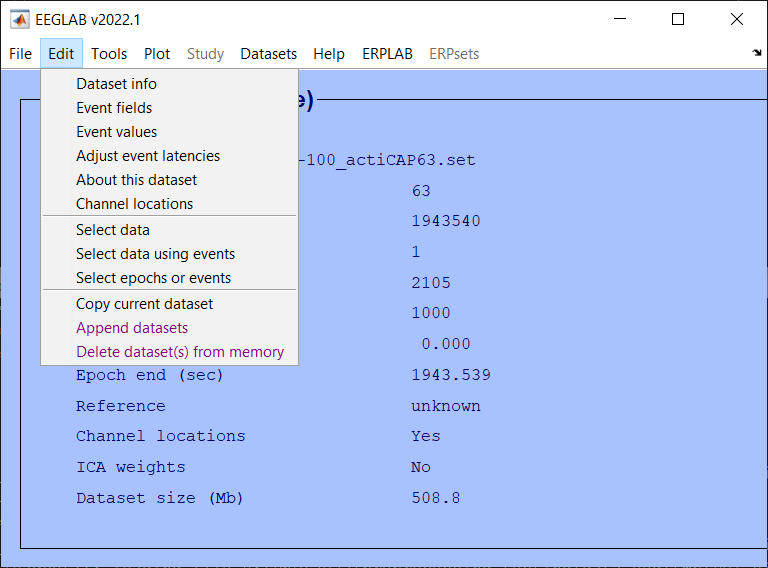Open the File menu
Image resolution: width=768 pixels, height=568 pixels.
coord(20,54)
